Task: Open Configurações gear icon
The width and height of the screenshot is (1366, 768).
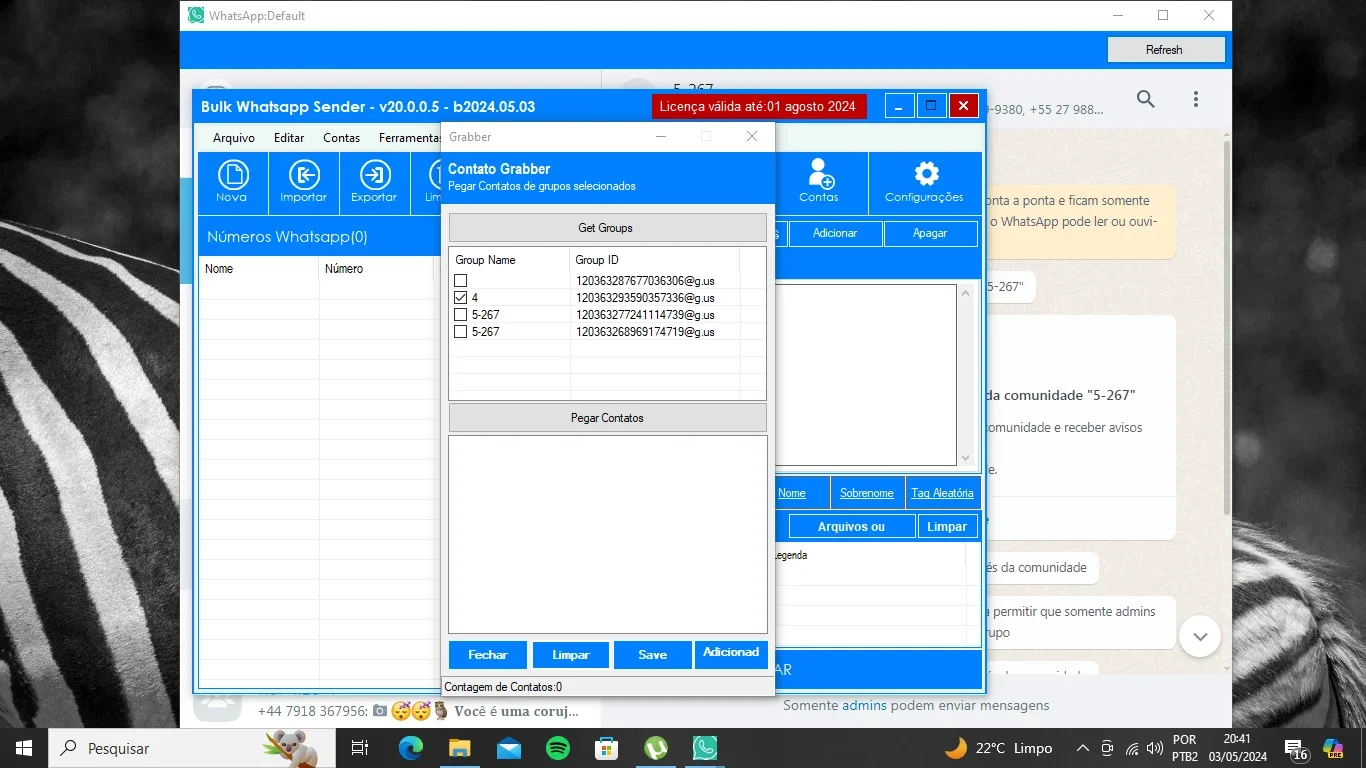Action: point(926,174)
